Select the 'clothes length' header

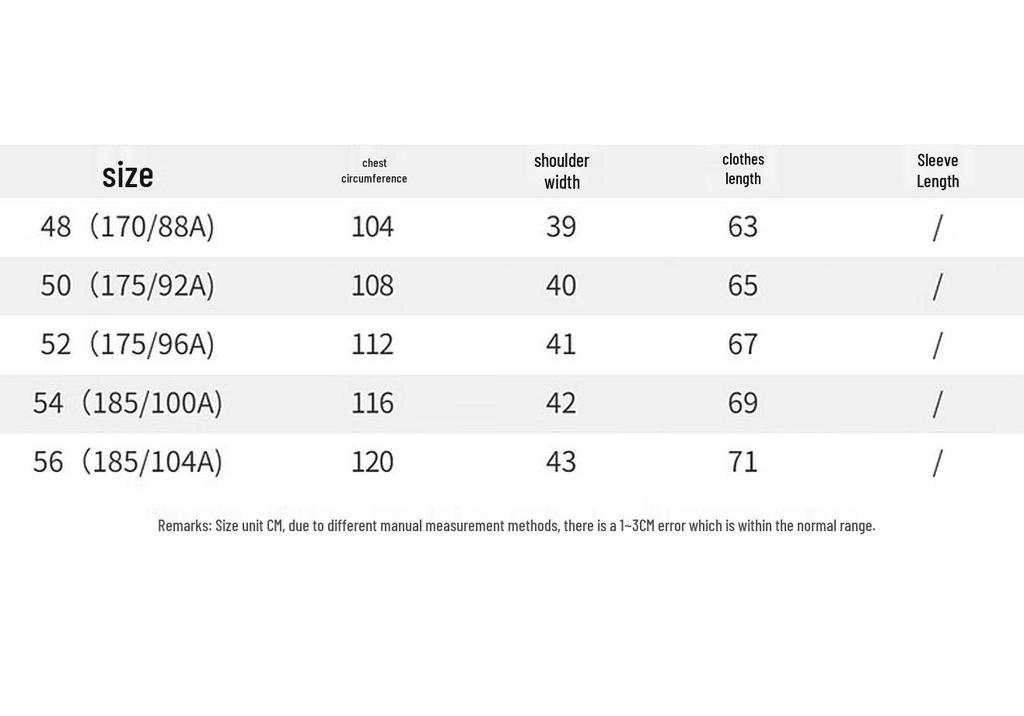[x=743, y=169]
